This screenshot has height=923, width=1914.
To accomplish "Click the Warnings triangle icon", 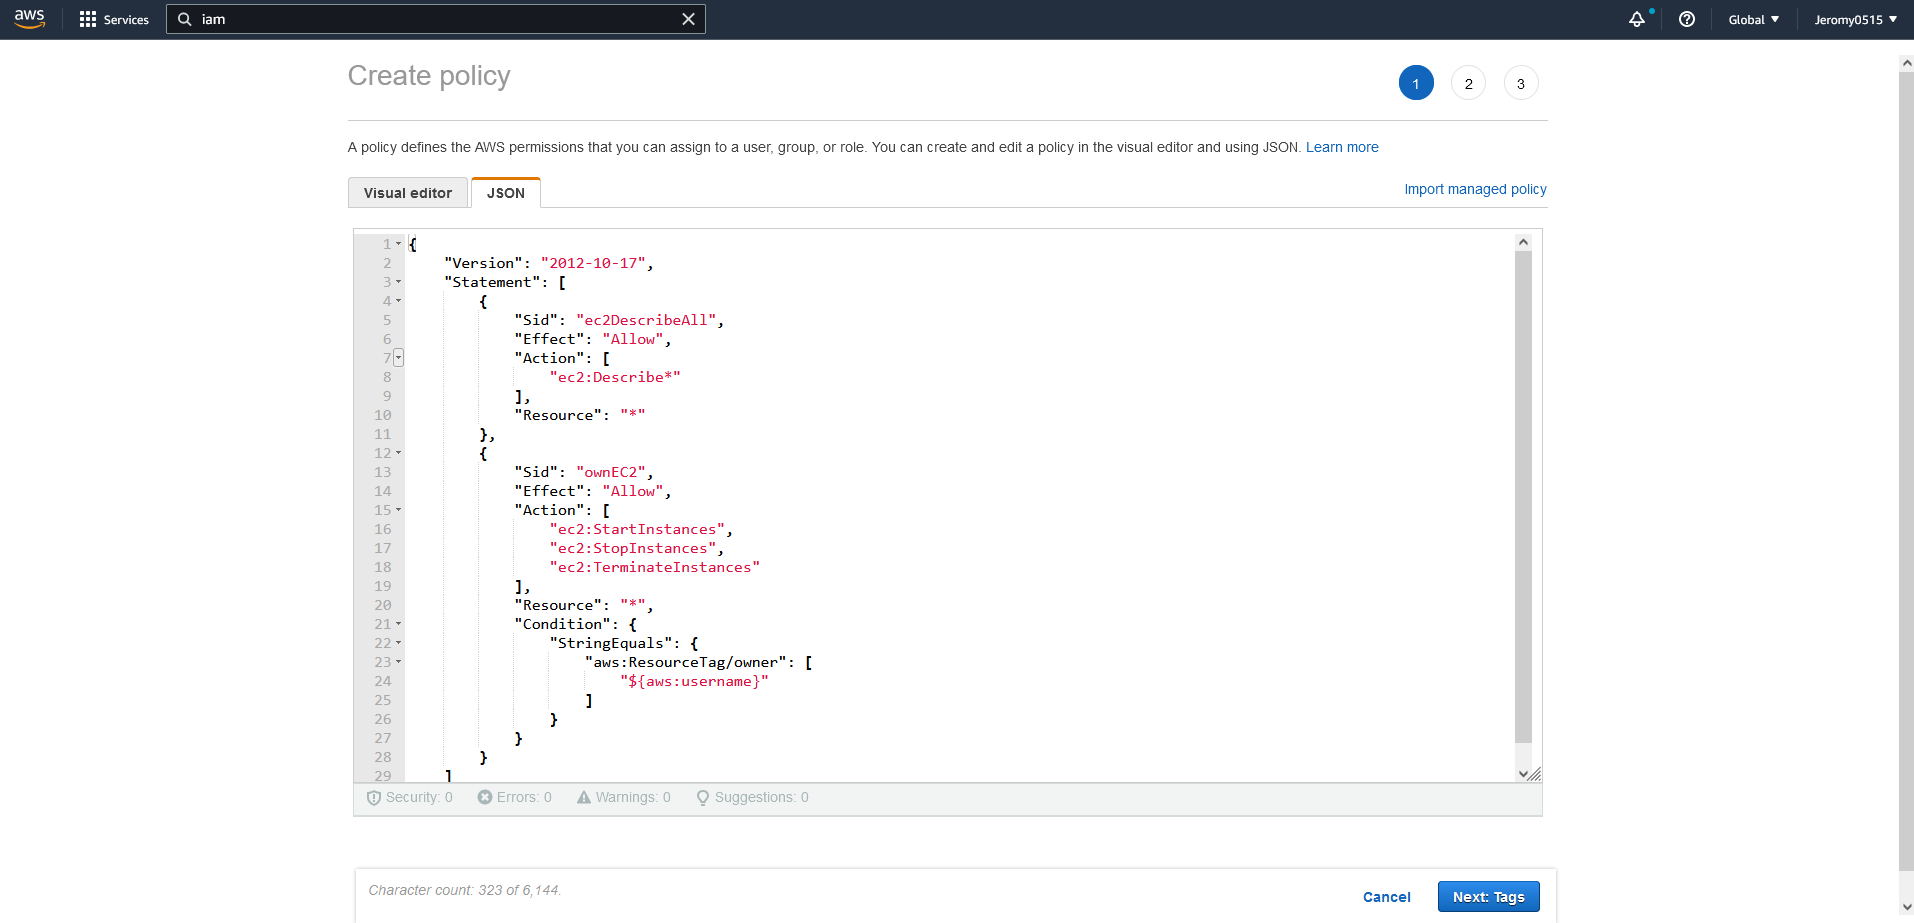I will tap(584, 797).
